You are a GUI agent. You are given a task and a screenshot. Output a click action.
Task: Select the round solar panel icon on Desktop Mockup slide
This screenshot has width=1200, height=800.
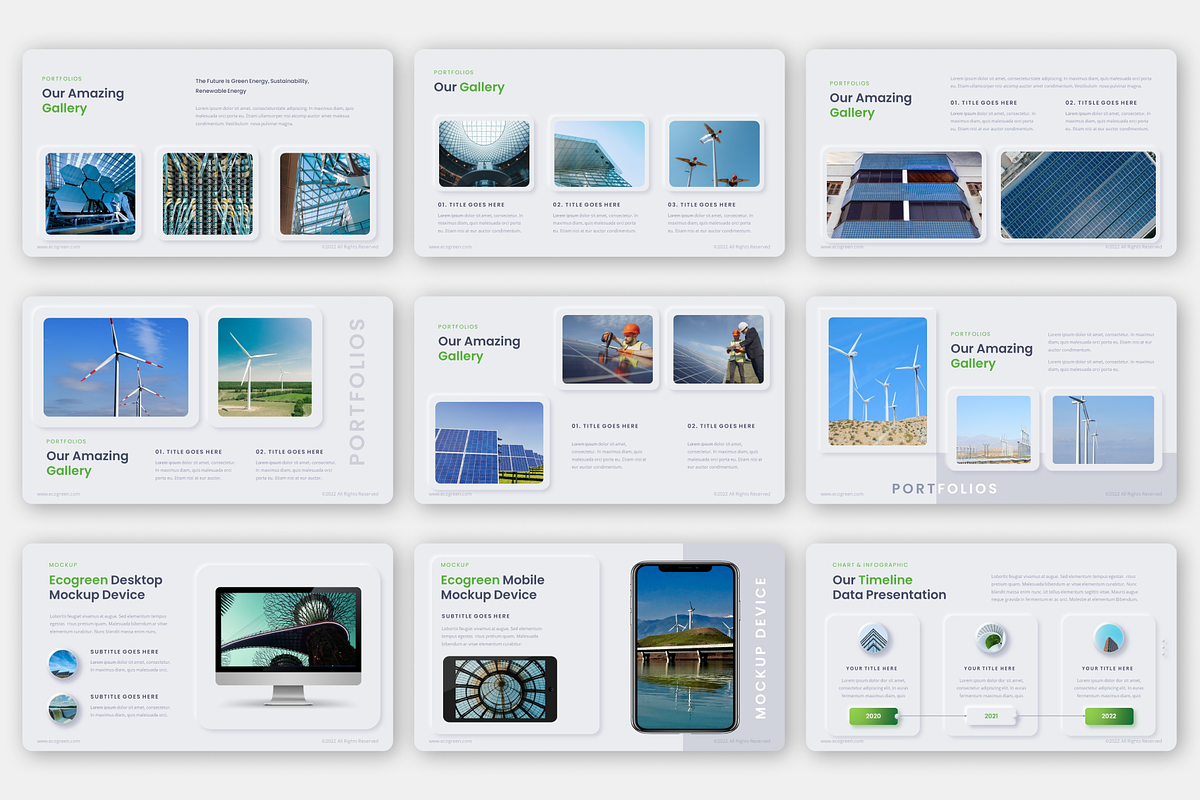[64, 664]
